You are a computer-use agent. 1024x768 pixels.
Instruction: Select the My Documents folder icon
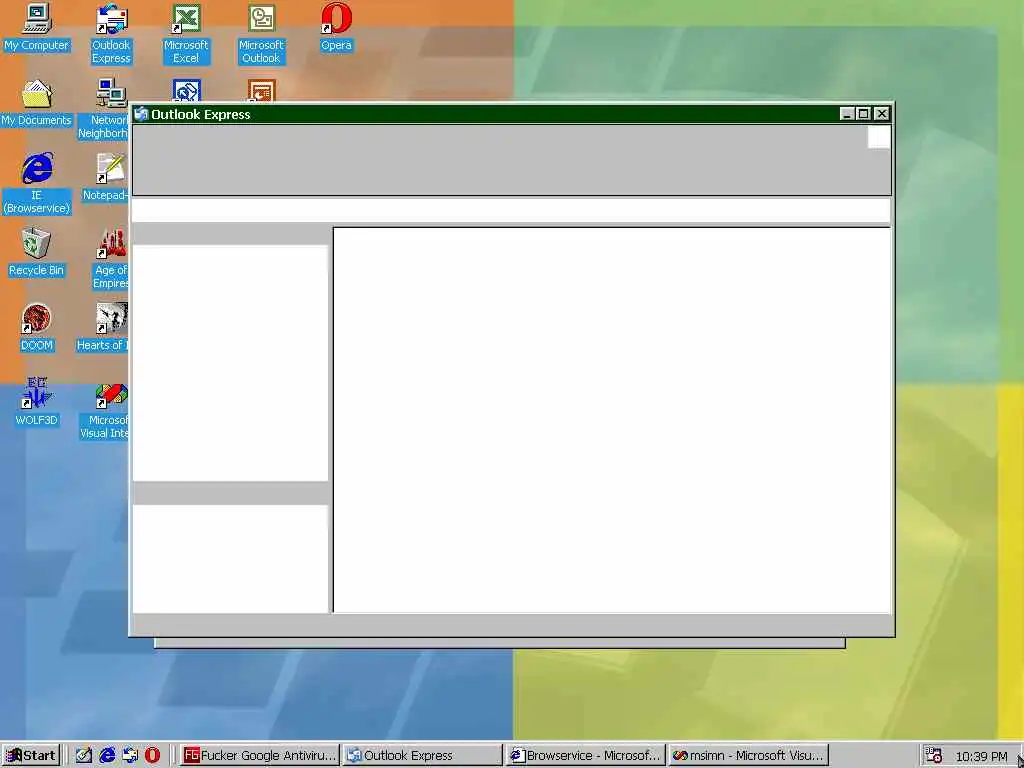coord(37,103)
